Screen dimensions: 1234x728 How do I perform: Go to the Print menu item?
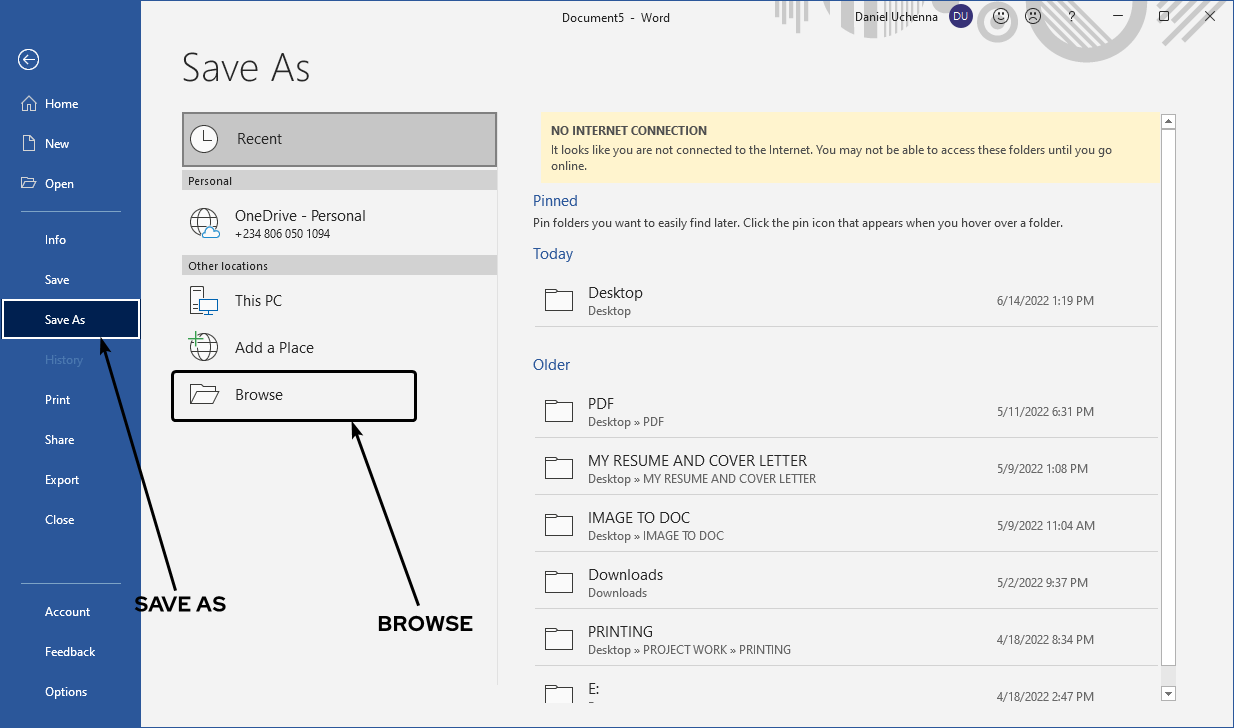tap(58, 400)
